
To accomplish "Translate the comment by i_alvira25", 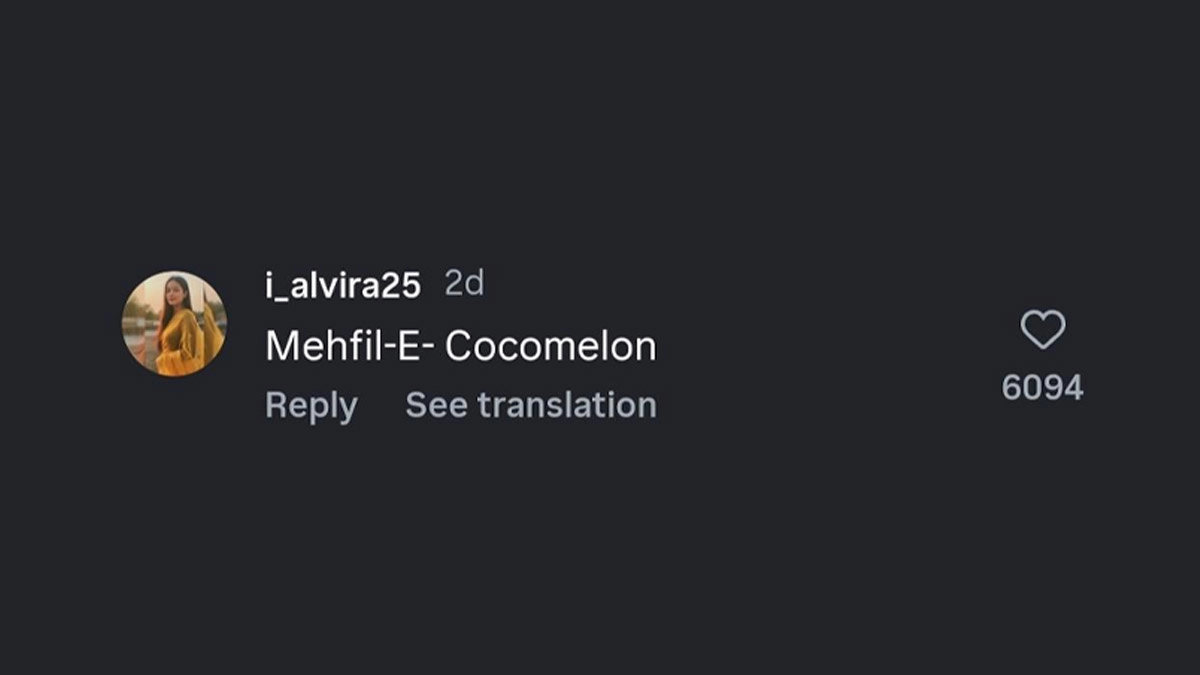I will click(531, 406).
